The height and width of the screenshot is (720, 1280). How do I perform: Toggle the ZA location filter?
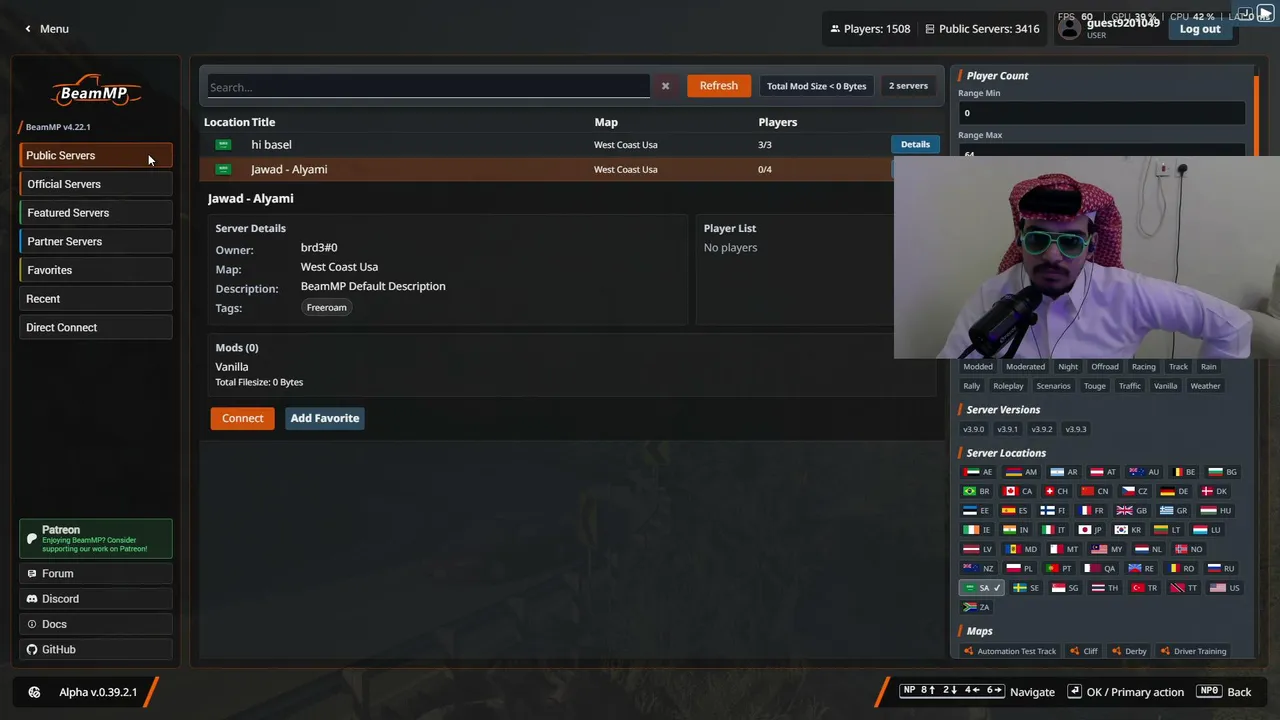(976, 607)
